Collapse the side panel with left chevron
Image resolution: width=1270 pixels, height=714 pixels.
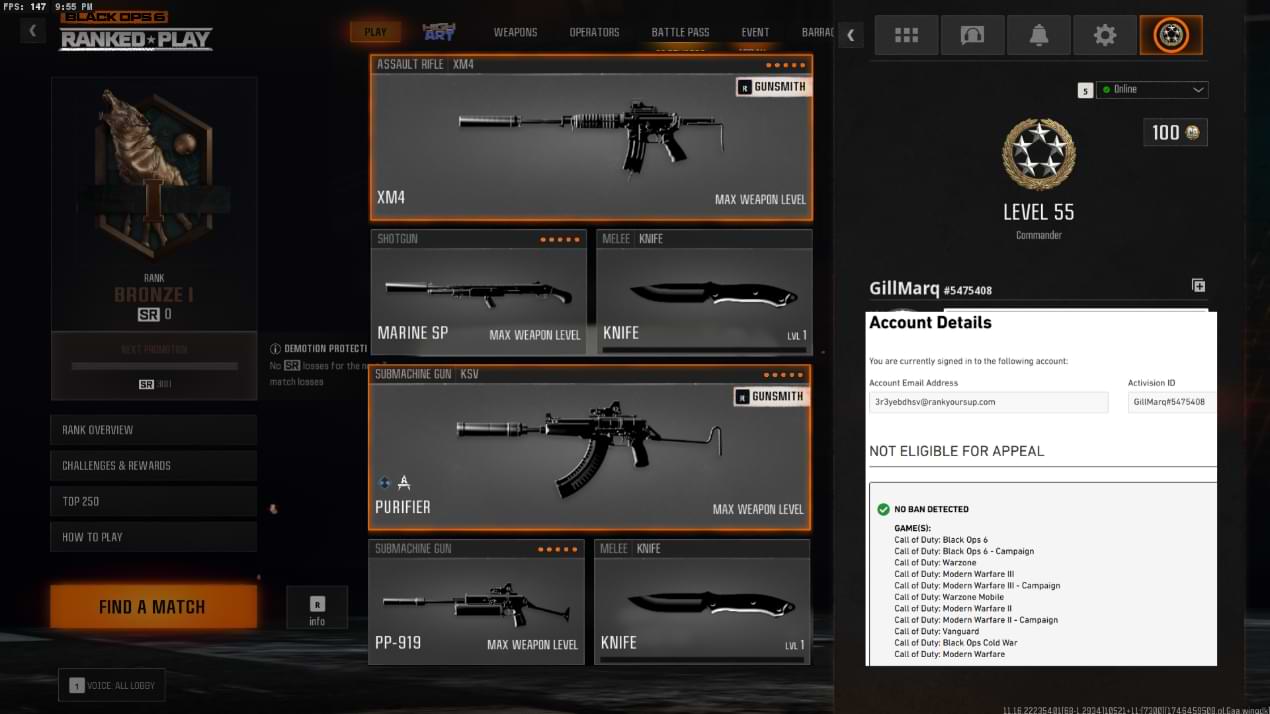[x=850, y=35]
